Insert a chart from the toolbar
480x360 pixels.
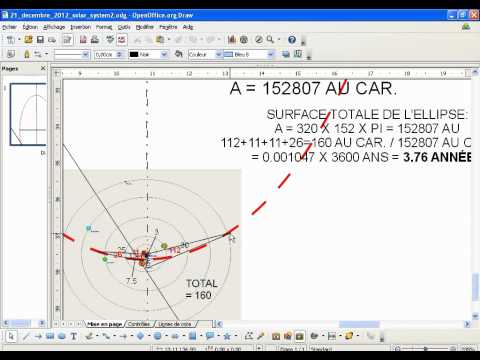232,40
